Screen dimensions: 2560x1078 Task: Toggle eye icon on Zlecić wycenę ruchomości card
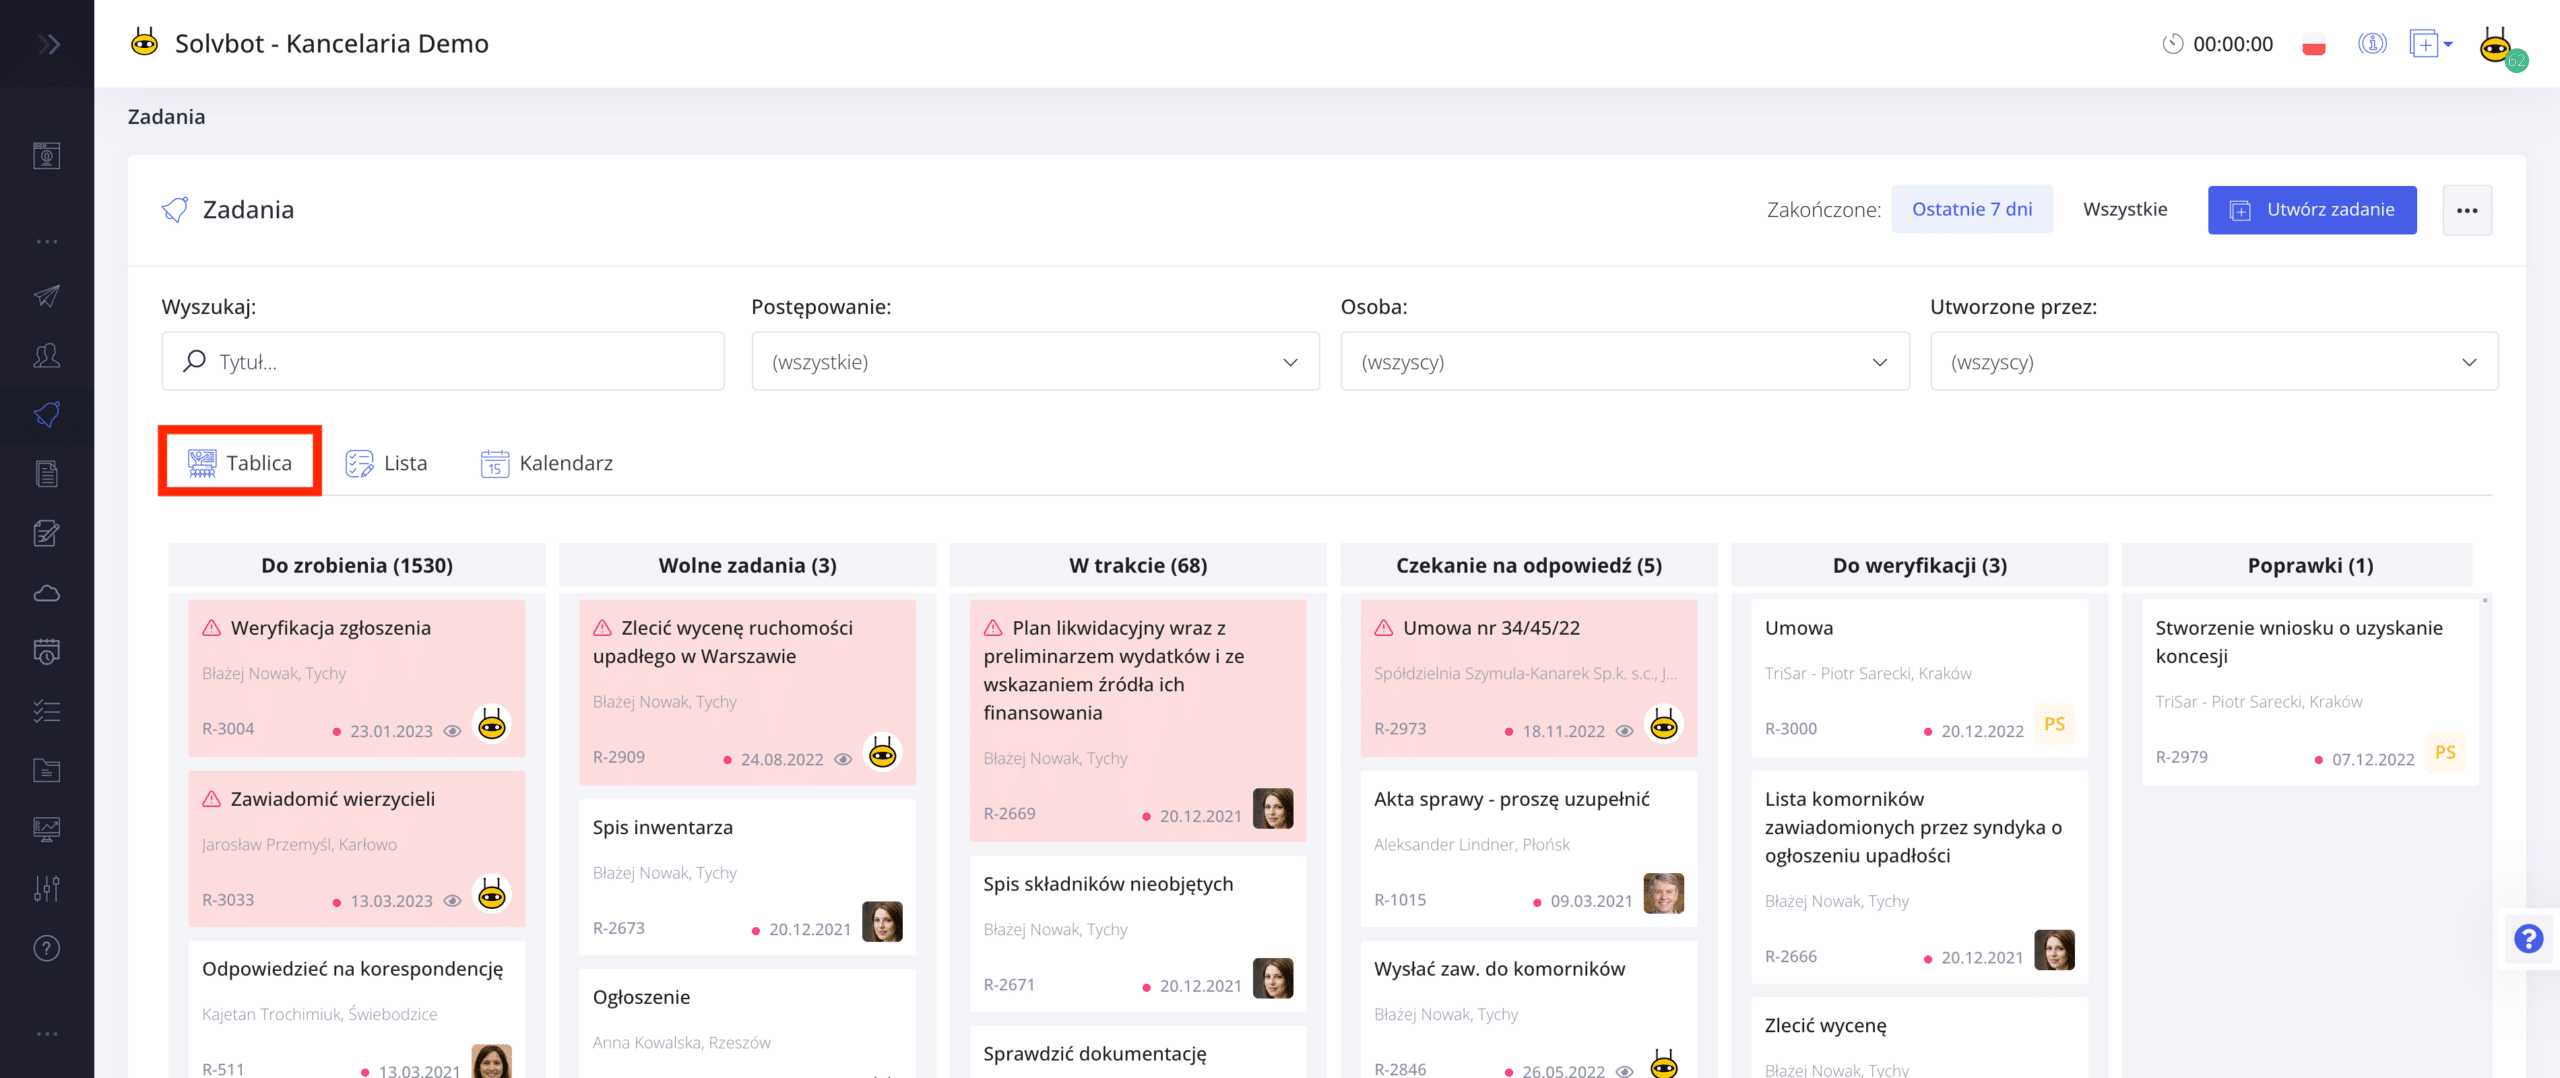click(843, 759)
